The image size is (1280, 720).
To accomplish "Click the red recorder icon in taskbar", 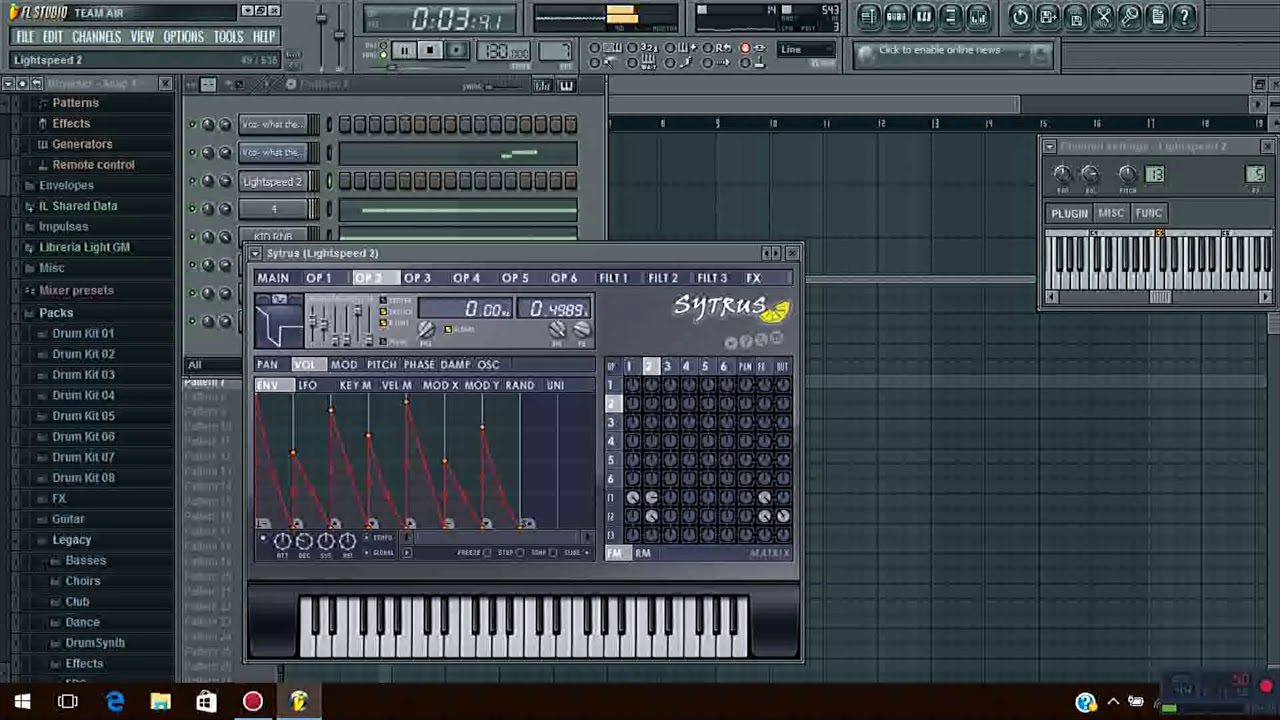I will pyautogui.click(x=252, y=702).
